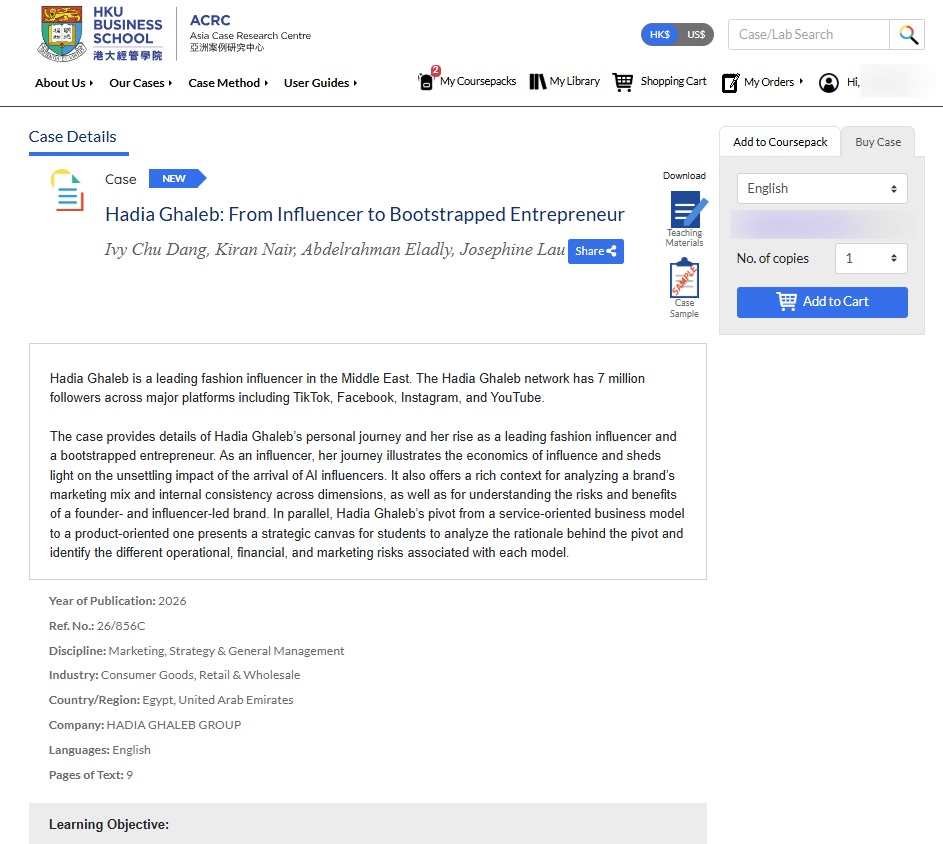
Task: Click the ACRC Asia Case Research Centre logo
Action: point(250,34)
